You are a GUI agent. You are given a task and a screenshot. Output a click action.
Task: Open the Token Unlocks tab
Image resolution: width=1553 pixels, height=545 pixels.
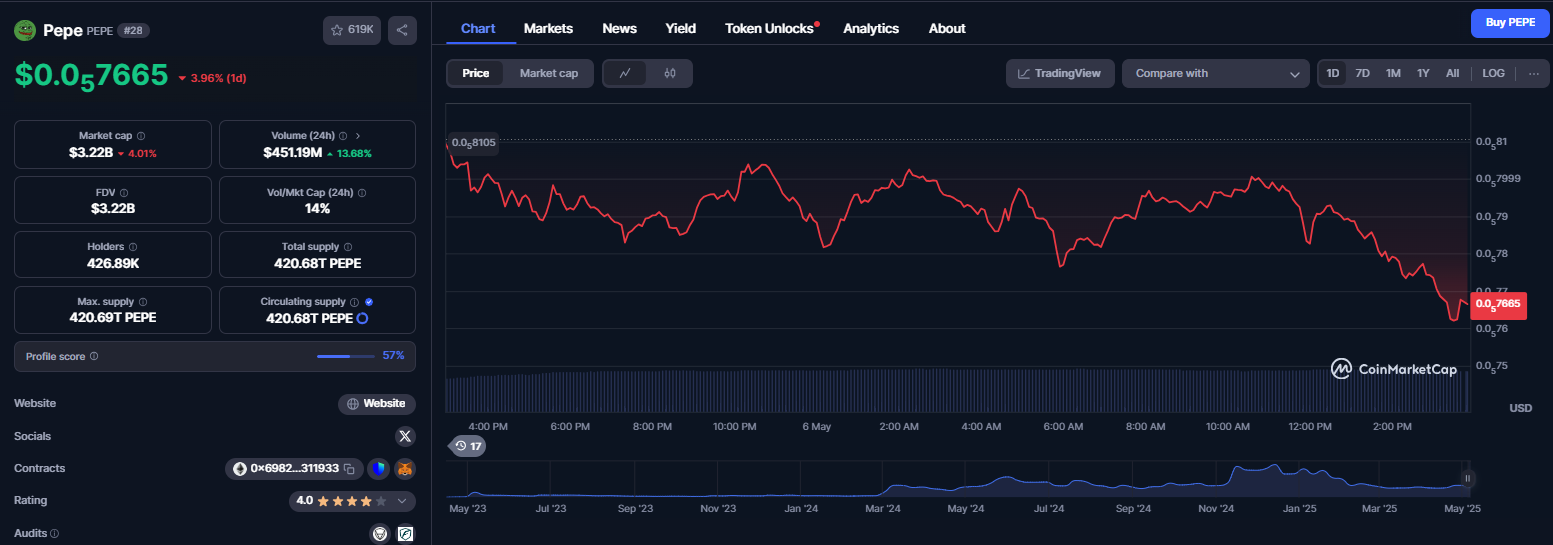click(x=770, y=28)
